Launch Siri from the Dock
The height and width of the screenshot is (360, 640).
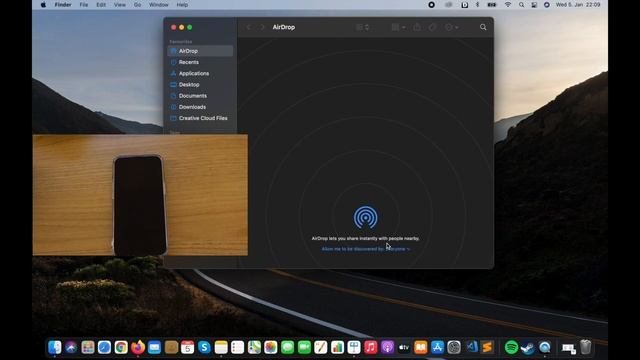tap(71, 347)
